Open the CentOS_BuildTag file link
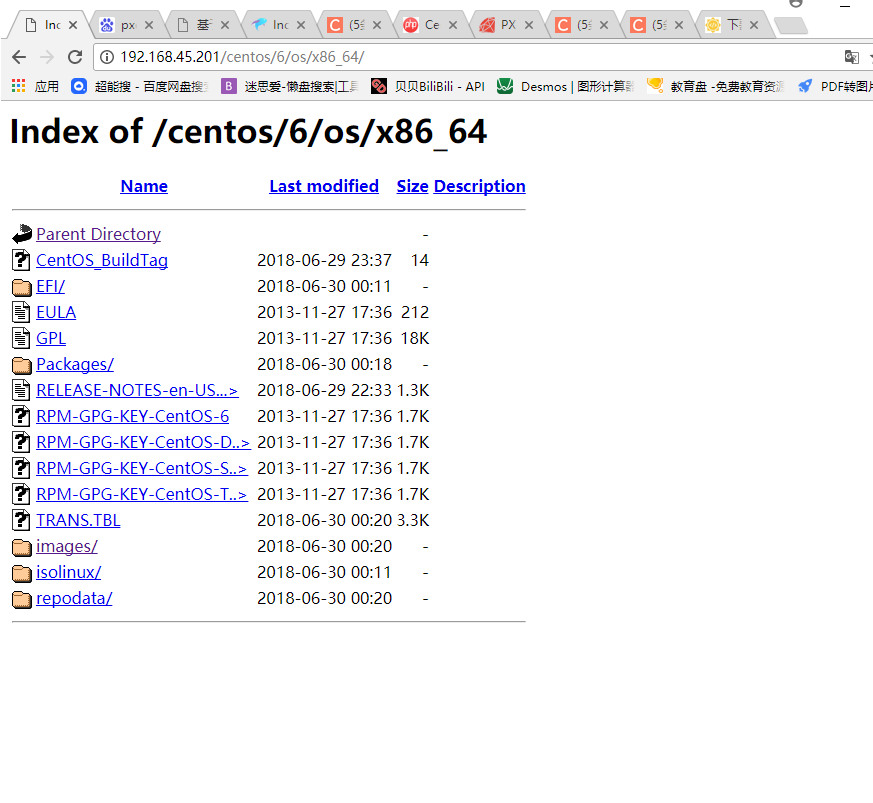 (x=102, y=261)
